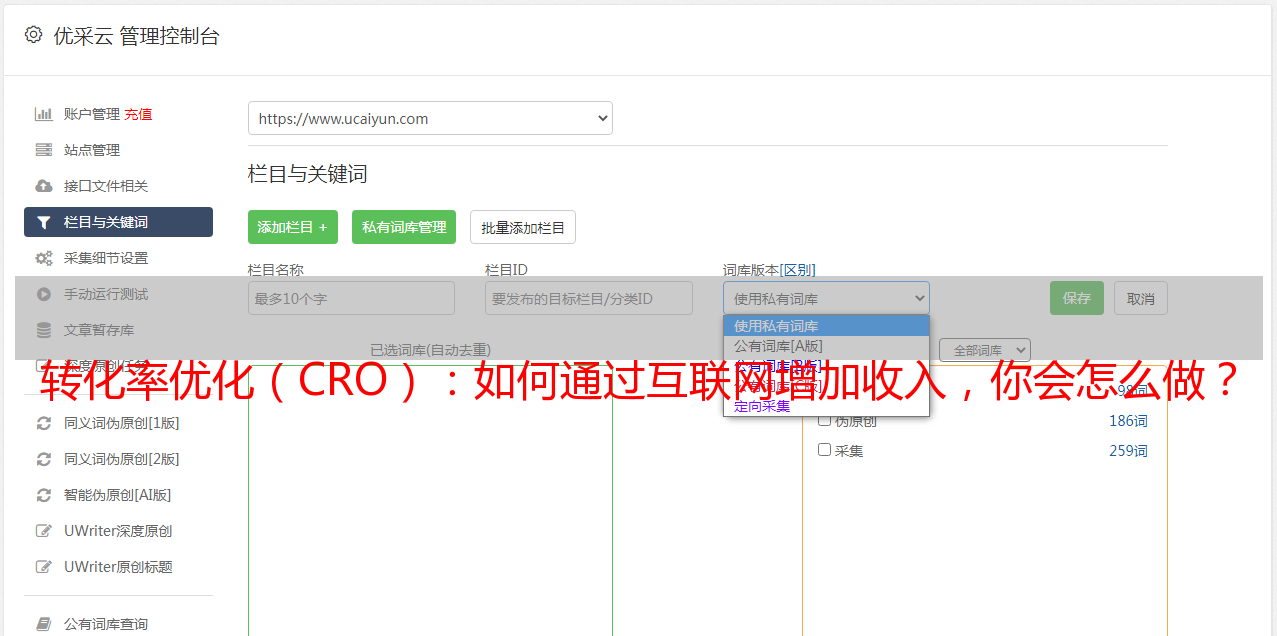The image size is (1277, 636).
Task: Choose 公有词库[A版] from the dropdown list
Action: pos(778,346)
